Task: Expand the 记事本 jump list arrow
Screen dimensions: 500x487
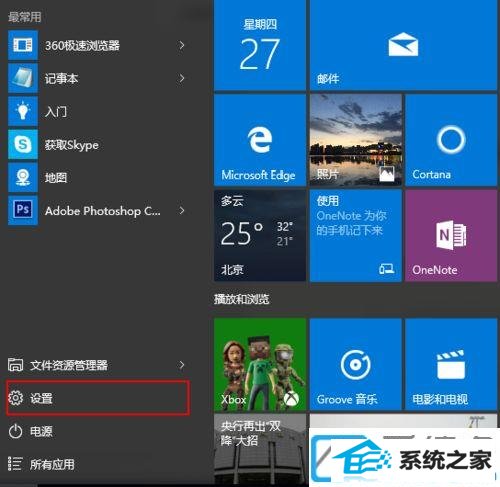Action: [x=182, y=78]
